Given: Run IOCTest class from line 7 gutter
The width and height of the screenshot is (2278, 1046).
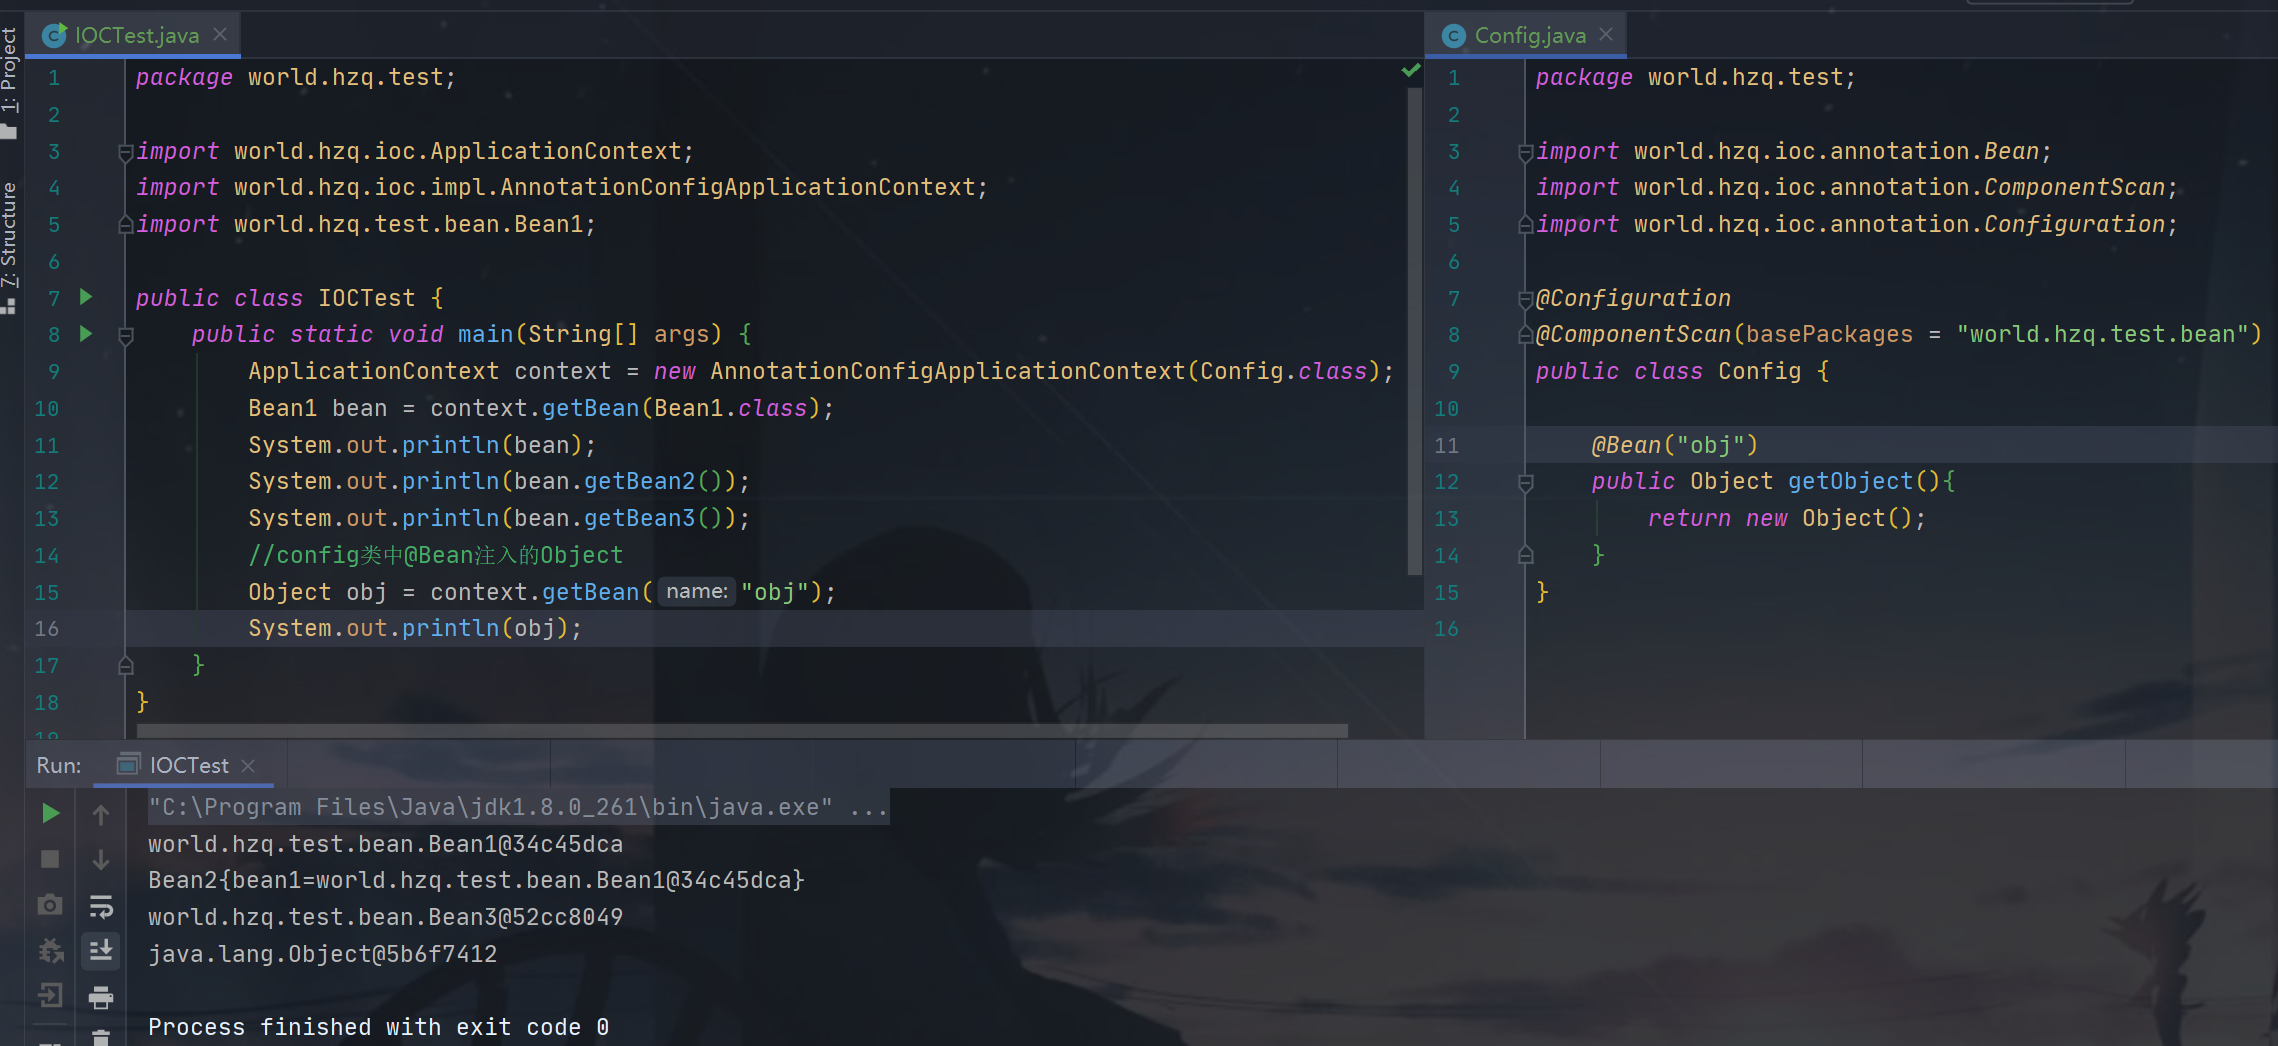Looking at the screenshot, I should coord(85,297).
